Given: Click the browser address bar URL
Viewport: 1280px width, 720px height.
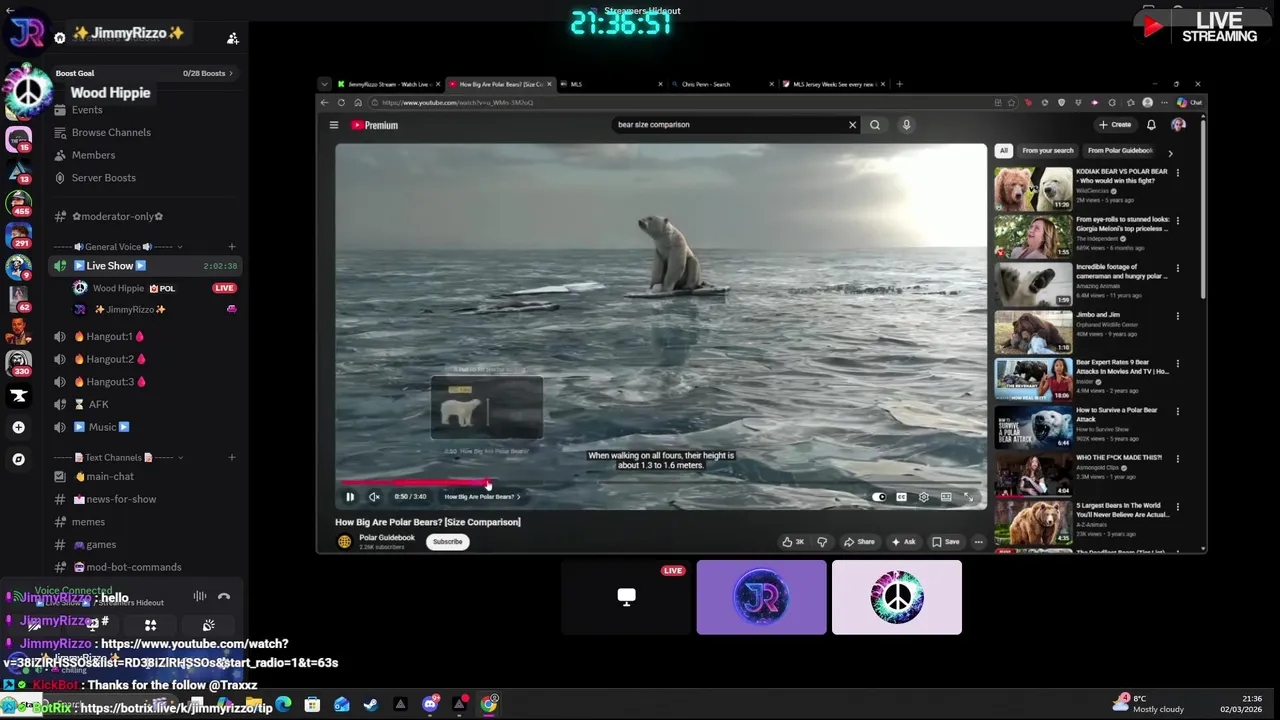Looking at the screenshot, I should [460, 102].
